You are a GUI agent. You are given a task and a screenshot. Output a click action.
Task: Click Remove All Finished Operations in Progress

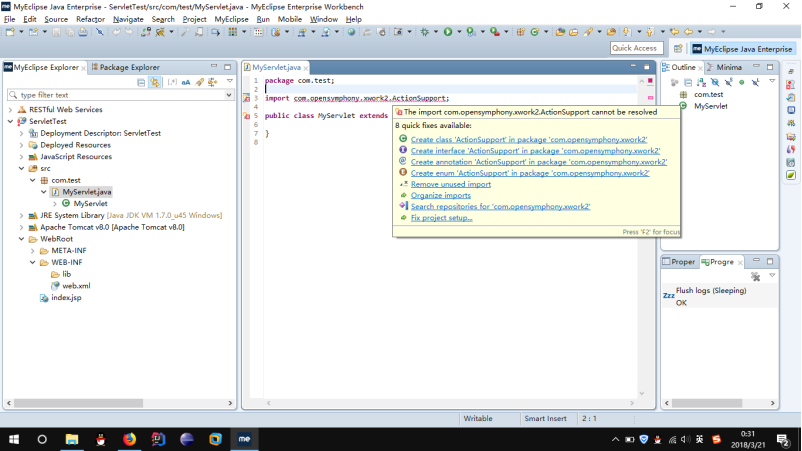pos(756,276)
